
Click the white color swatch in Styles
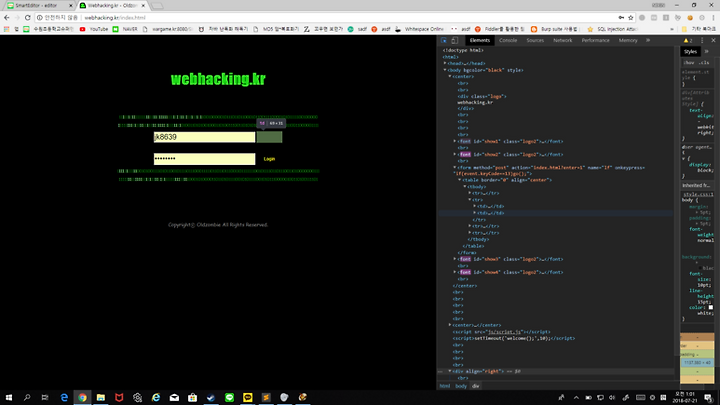(x=711, y=307)
